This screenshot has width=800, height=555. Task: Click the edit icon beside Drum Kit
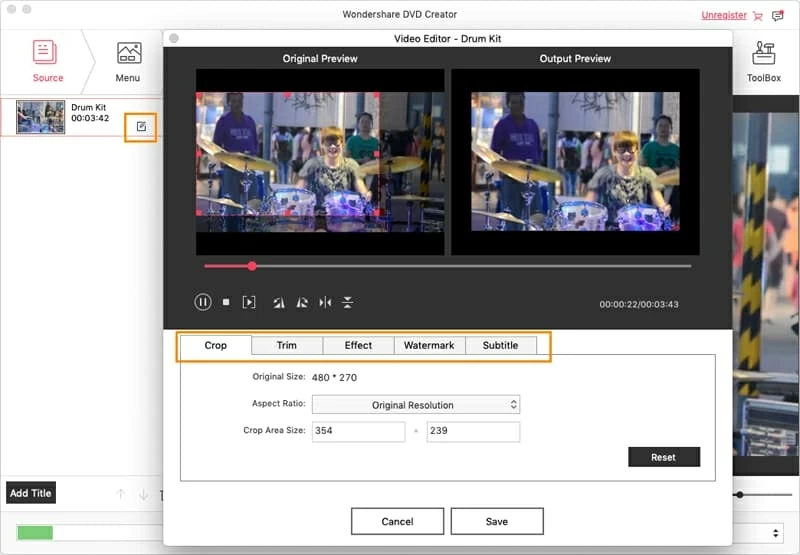[x=141, y=126]
